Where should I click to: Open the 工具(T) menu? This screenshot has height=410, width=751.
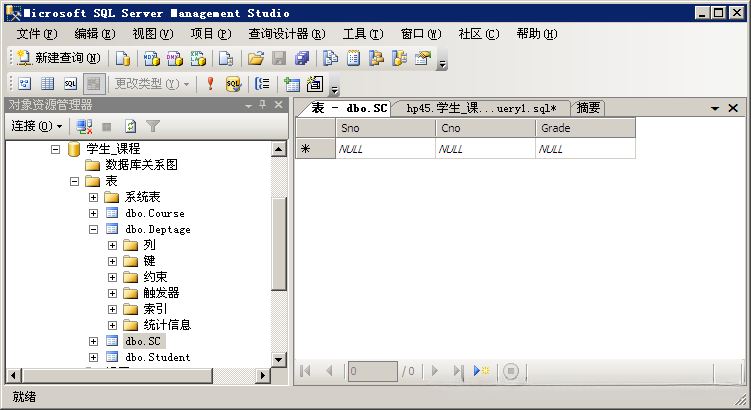click(363, 34)
